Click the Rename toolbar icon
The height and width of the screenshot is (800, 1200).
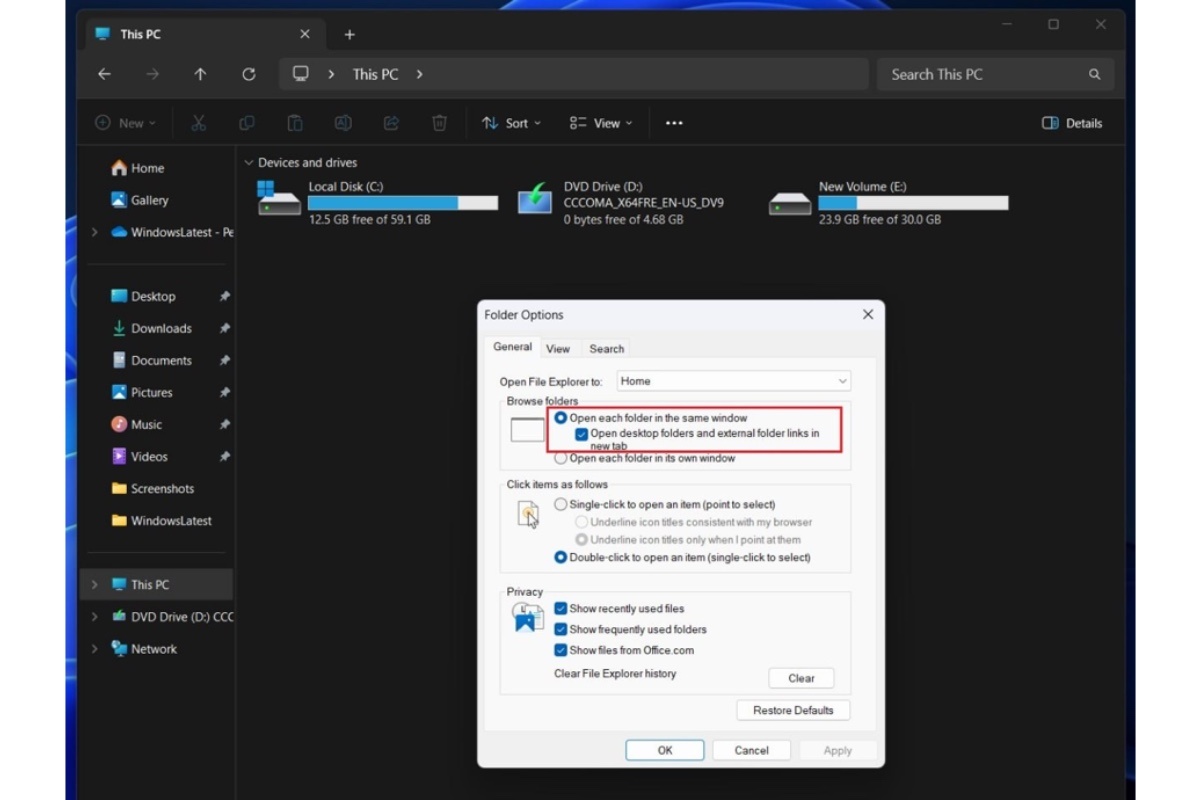point(343,123)
